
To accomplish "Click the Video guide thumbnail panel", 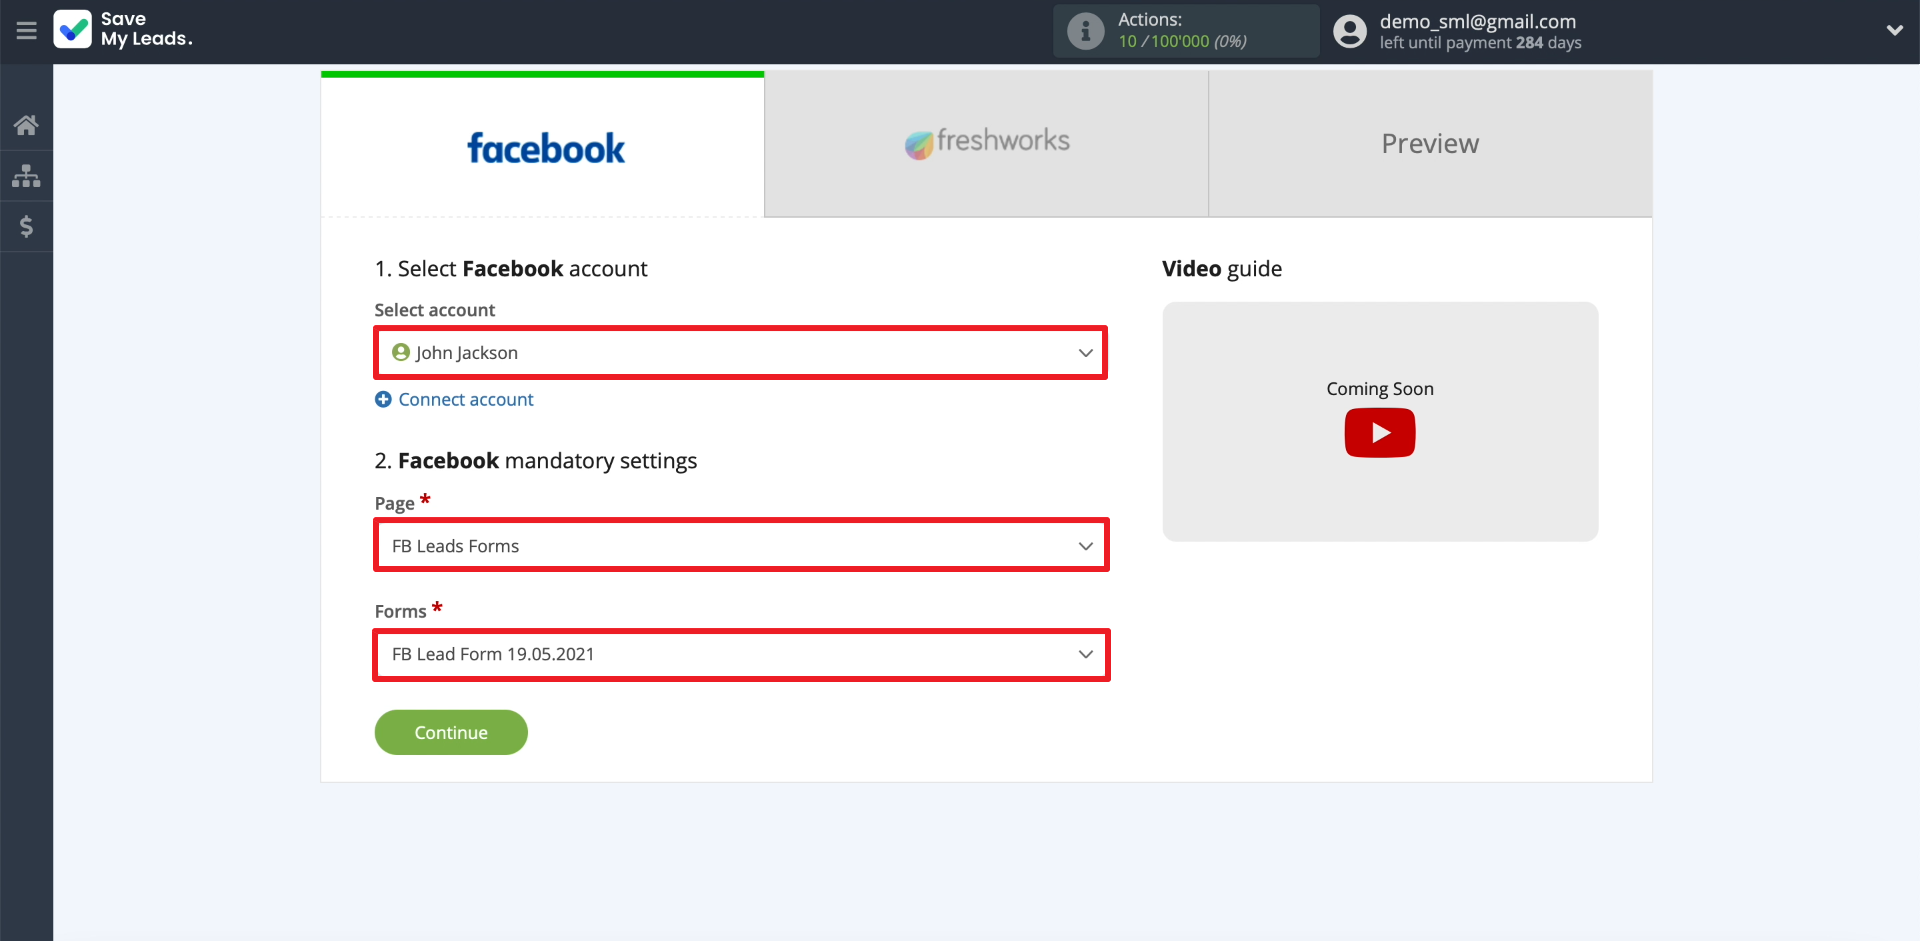I will pos(1380,422).
